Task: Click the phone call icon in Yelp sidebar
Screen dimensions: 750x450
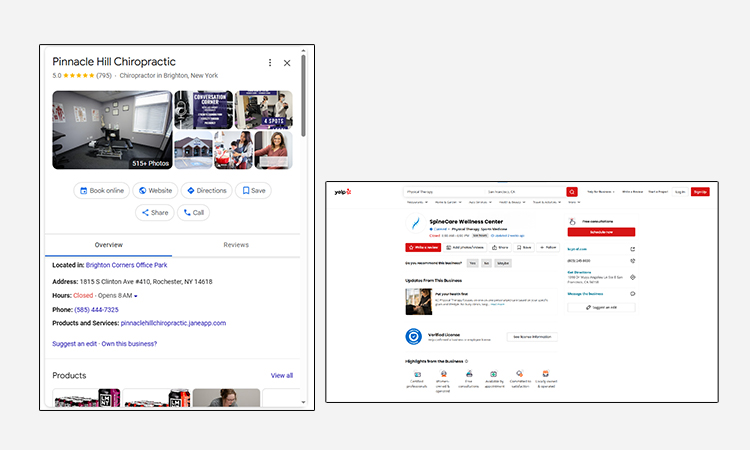Action: (632, 261)
